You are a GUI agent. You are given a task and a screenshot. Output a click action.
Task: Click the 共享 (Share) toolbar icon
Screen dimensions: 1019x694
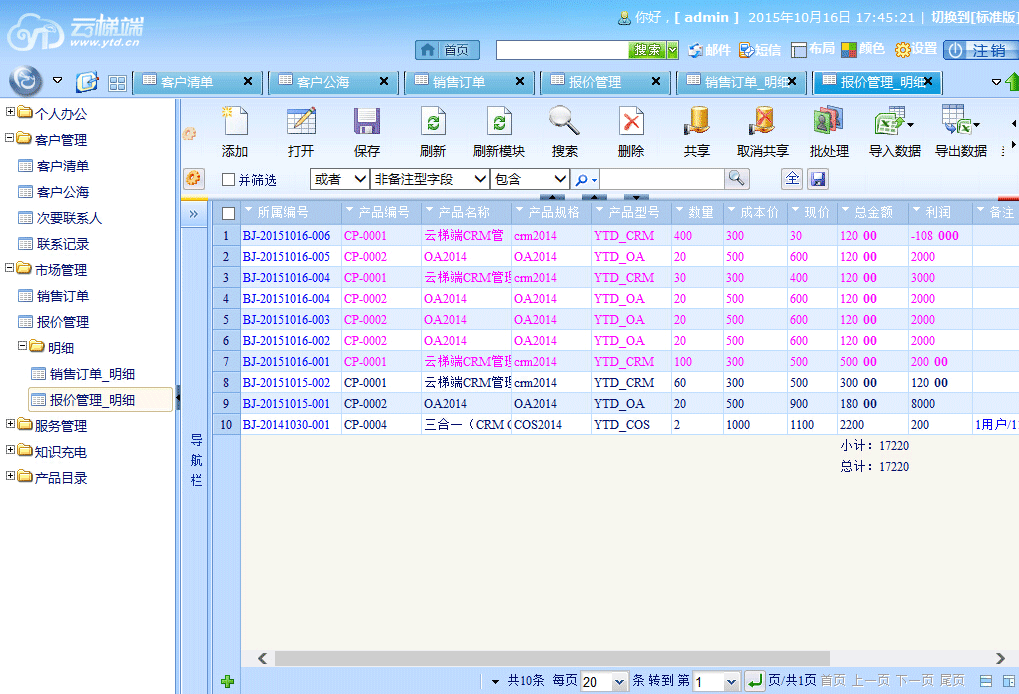697,122
